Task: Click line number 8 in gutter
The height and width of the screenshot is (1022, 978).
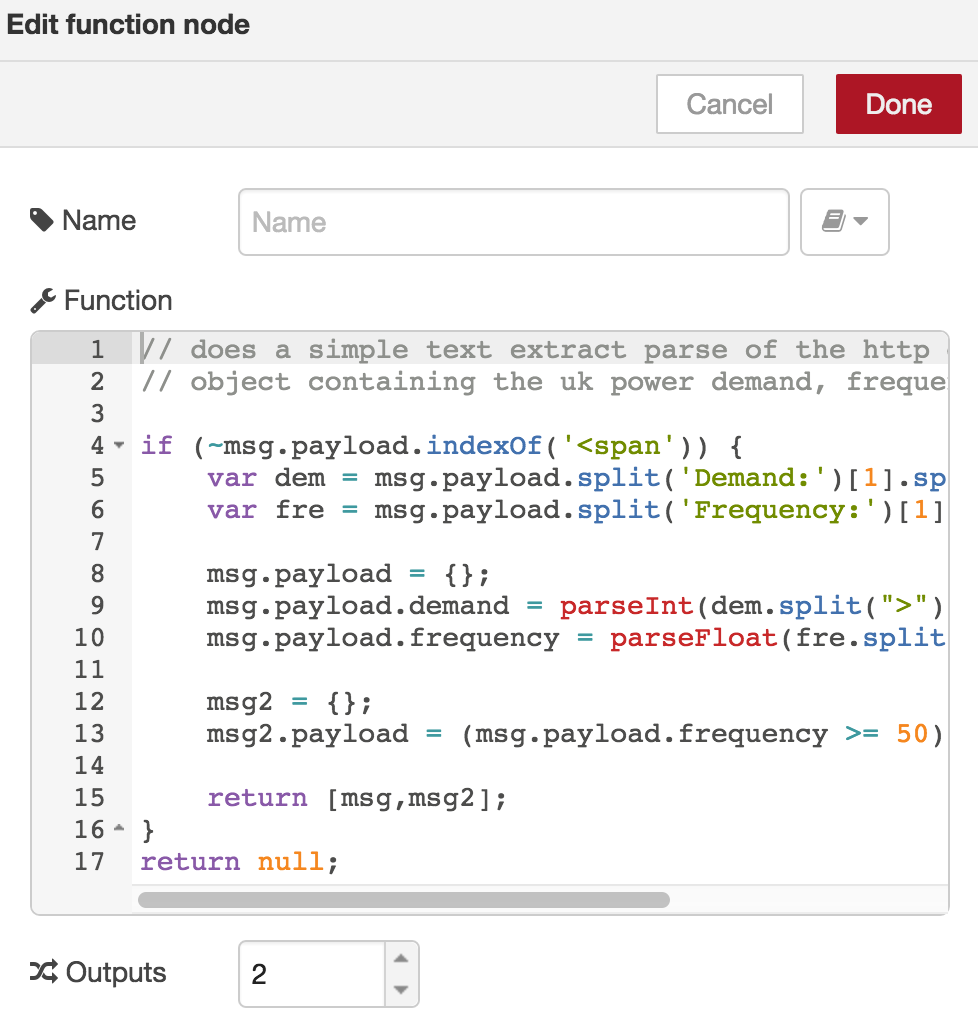Action: (x=97, y=574)
